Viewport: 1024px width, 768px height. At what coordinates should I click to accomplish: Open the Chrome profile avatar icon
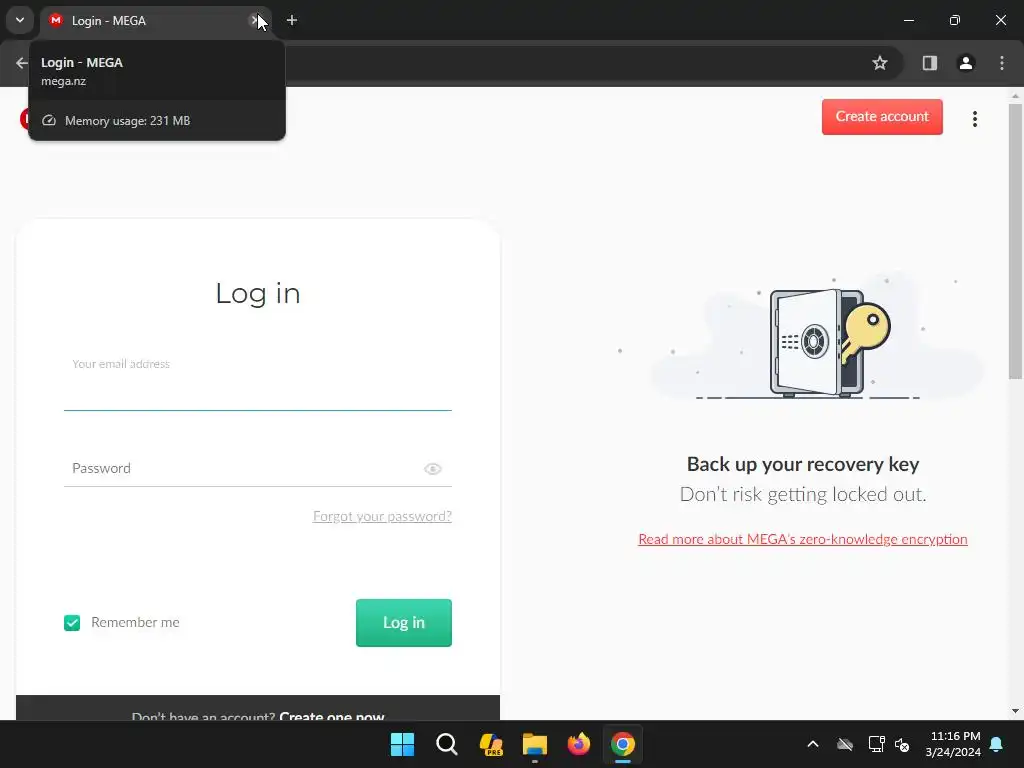click(965, 63)
